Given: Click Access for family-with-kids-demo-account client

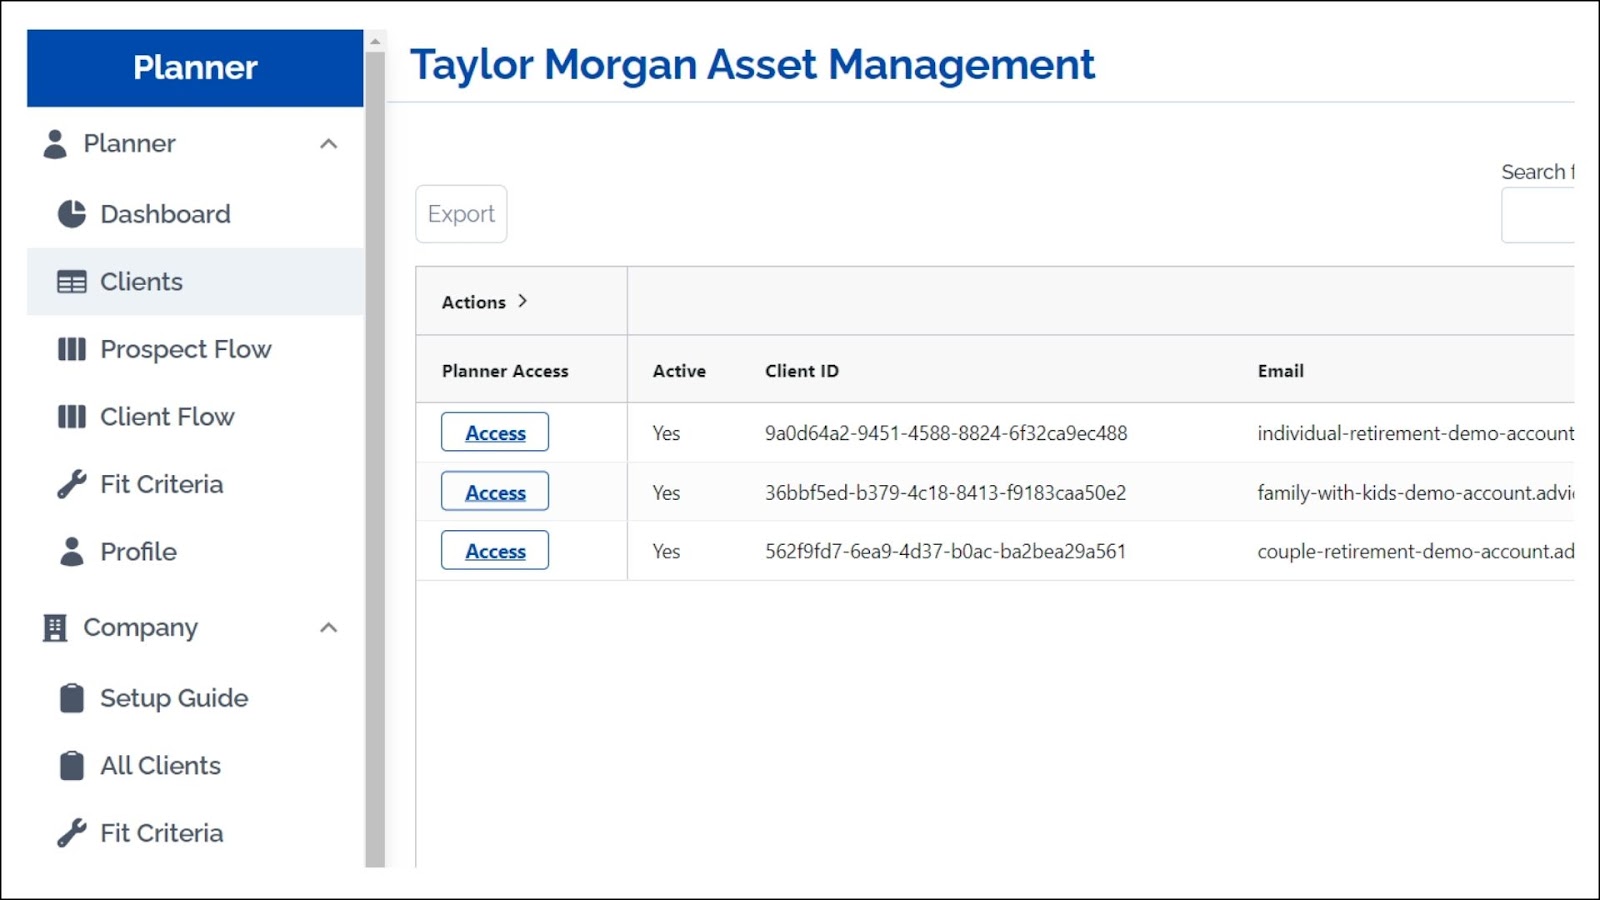Looking at the screenshot, I should [495, 492].
